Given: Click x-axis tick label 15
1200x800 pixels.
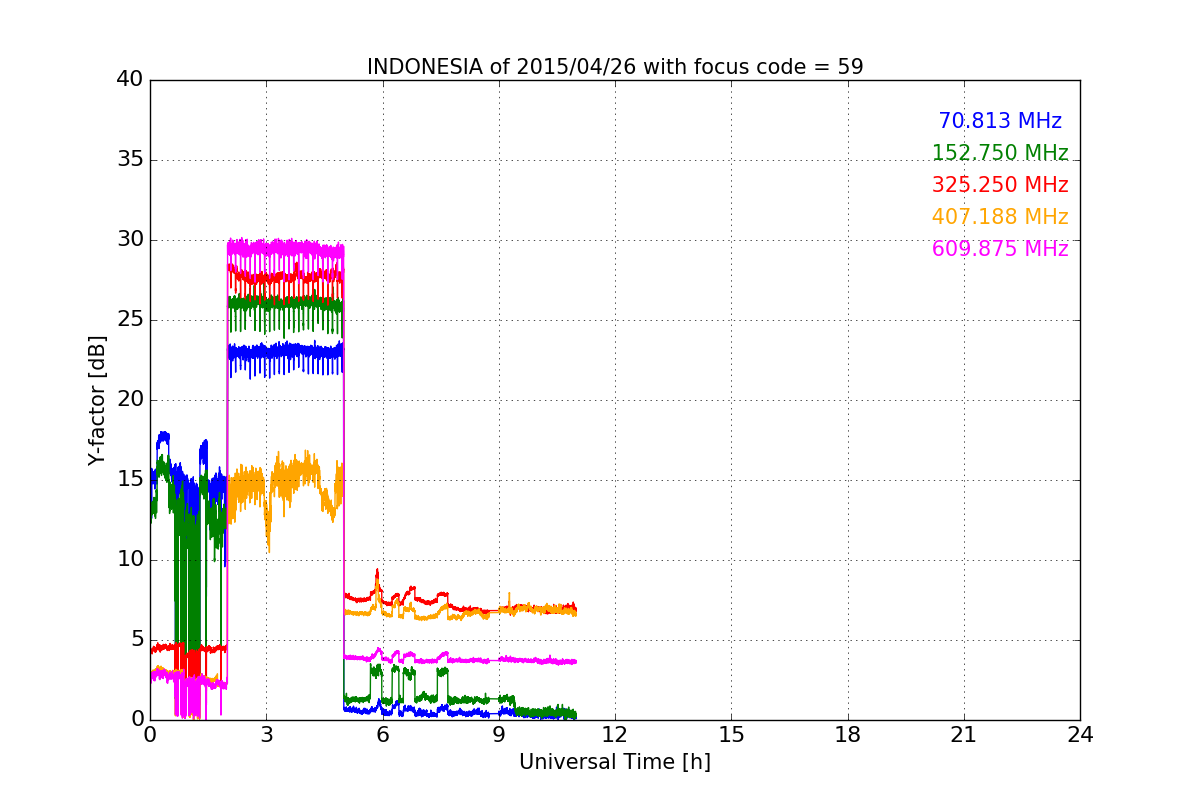Looking at the screenshot, I should point(731,735).
